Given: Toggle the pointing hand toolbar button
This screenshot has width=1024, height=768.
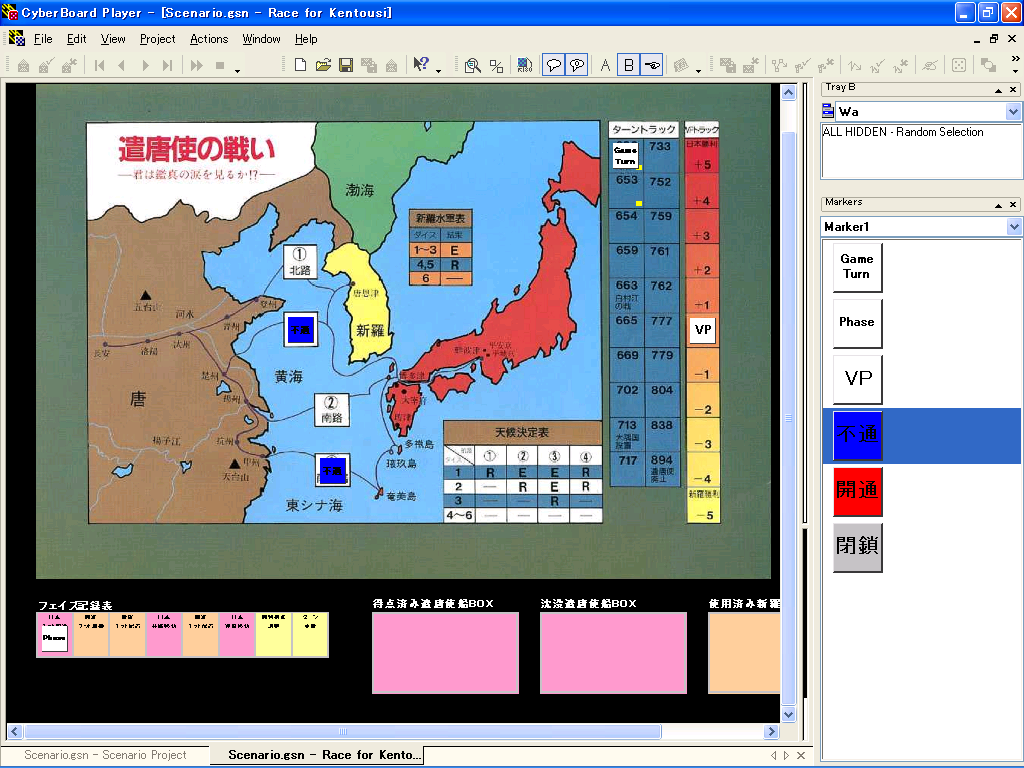Looking at the screenshot, I should tap(652, 65).
